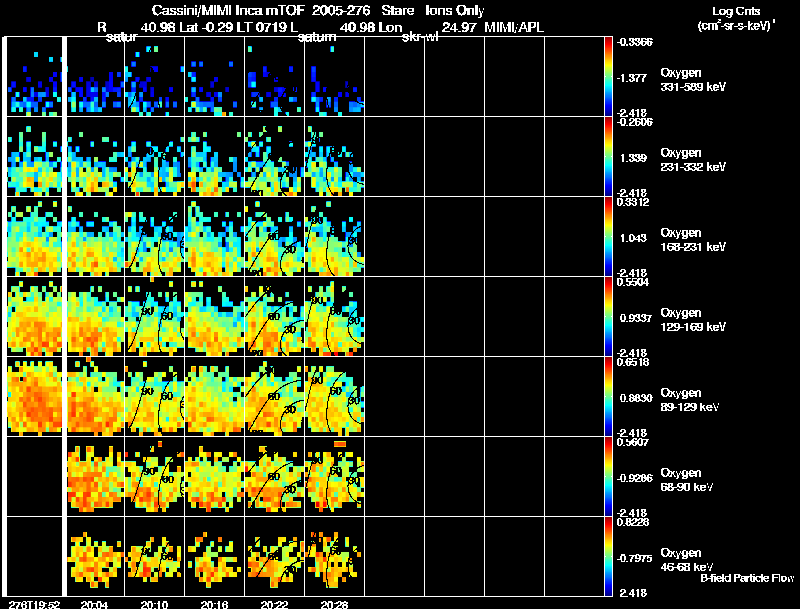Click the '1.339' colorbar midpoint value

coord(633,158)
